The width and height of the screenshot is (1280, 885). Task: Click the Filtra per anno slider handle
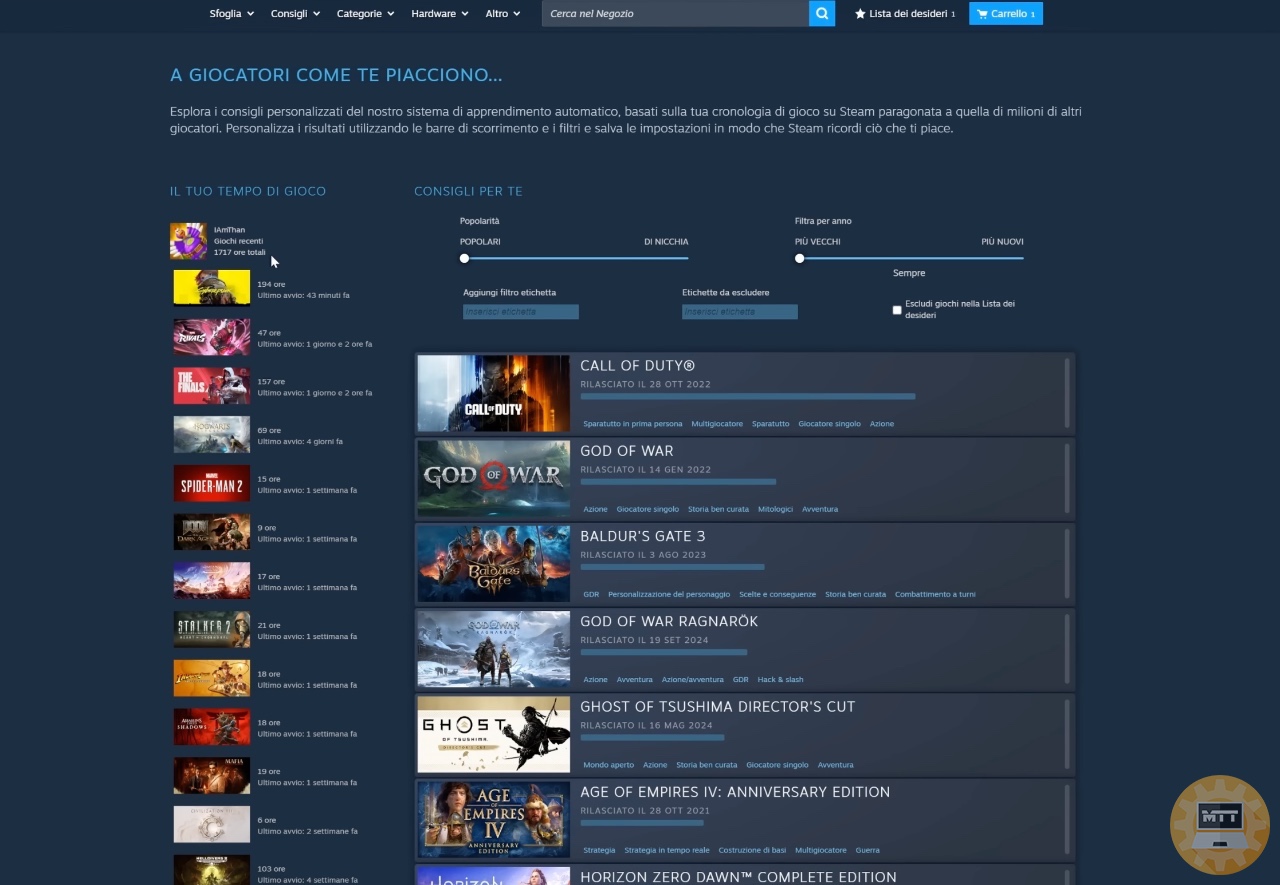(799, 258)
